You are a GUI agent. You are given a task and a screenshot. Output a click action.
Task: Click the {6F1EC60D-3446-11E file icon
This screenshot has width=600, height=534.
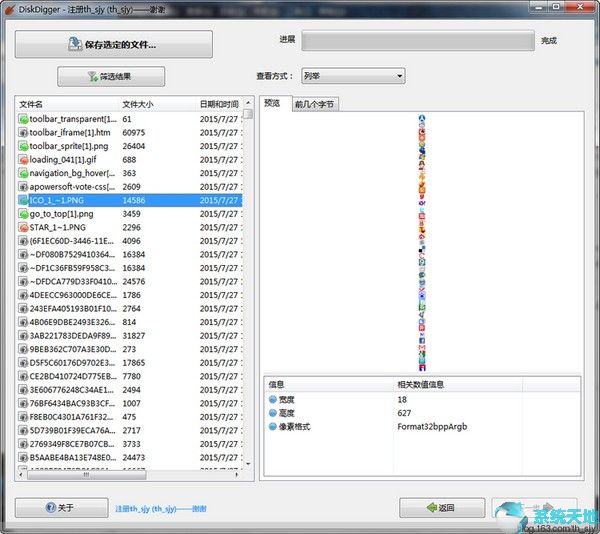pyautogui.click(x=23, y=241)
